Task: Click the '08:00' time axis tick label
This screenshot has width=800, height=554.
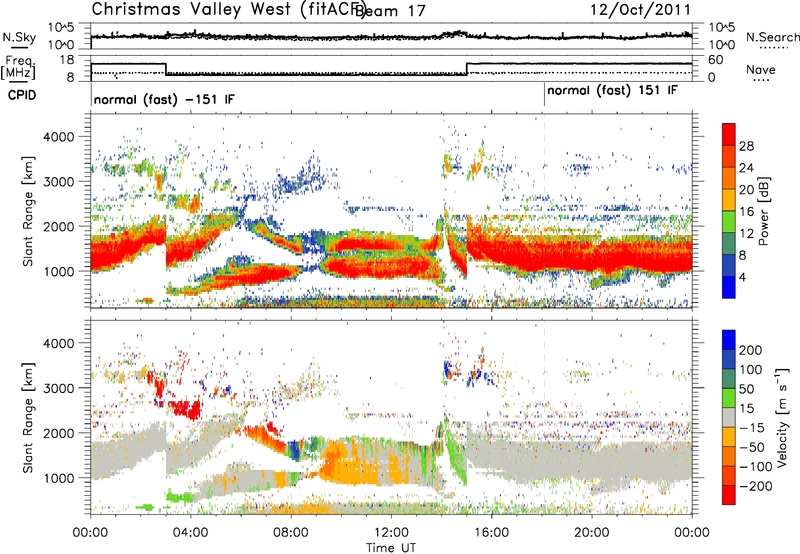Action: point(291,533)
